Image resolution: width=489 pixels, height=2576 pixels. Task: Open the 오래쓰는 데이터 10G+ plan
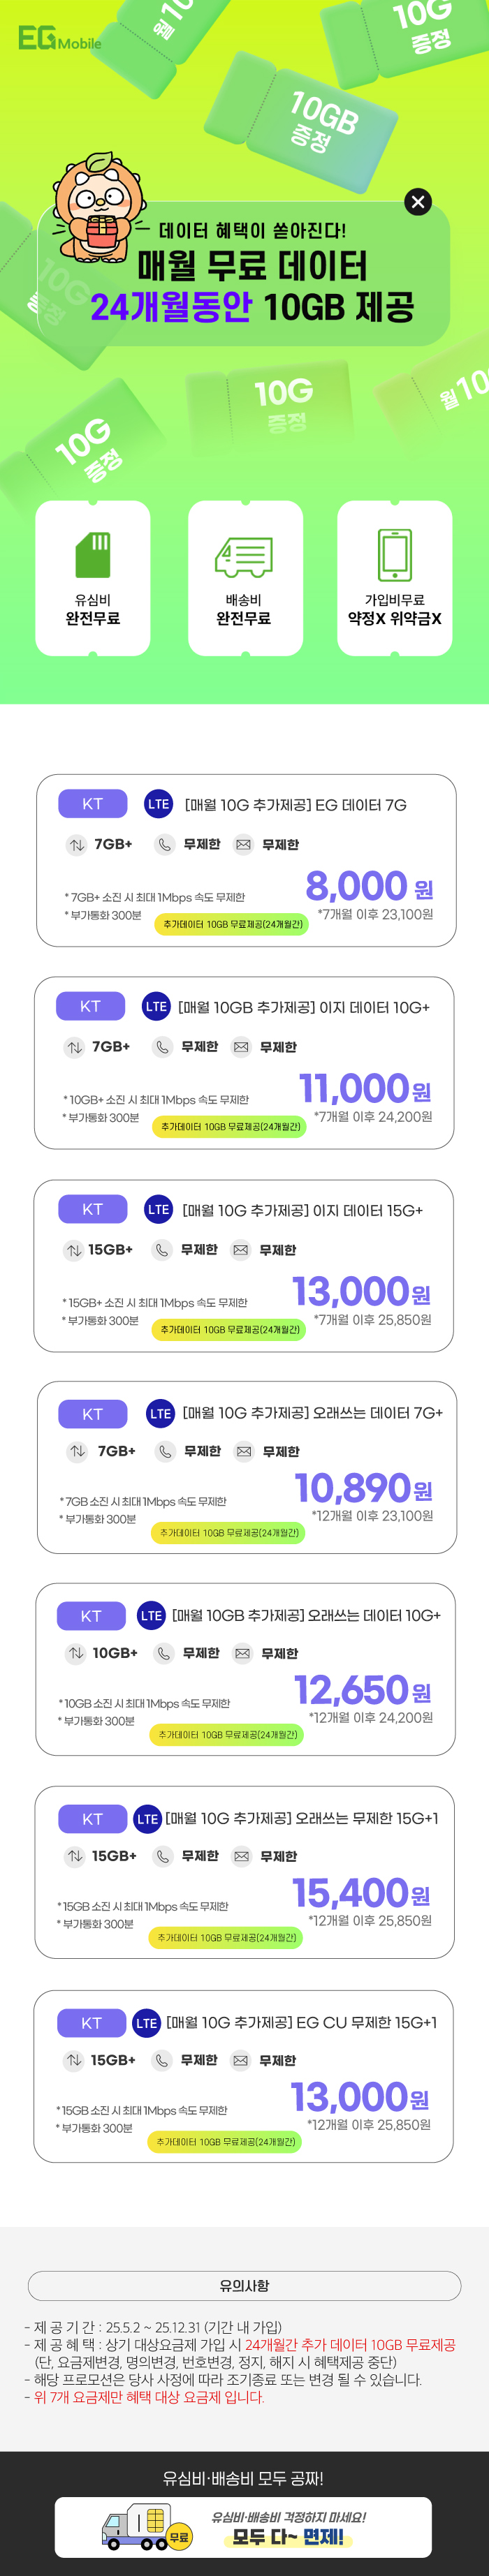245,1670
